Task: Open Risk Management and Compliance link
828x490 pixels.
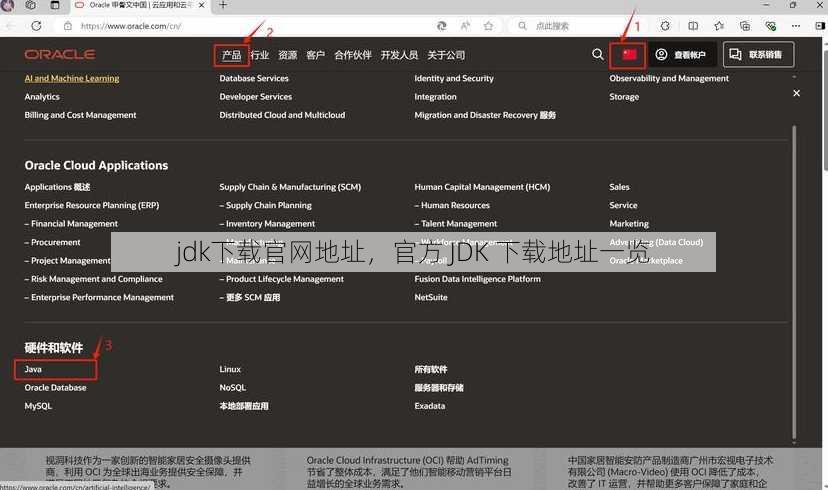Action: point(93,279)
